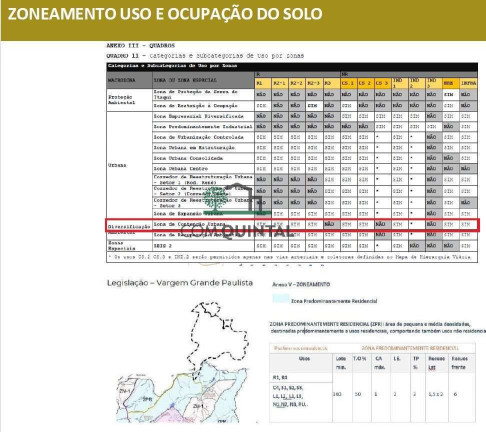Click the value '1,5 x 2' in the ZPR table
Image resolution: width=486 pixels, height=432 pixels.
tap(436, 394)
